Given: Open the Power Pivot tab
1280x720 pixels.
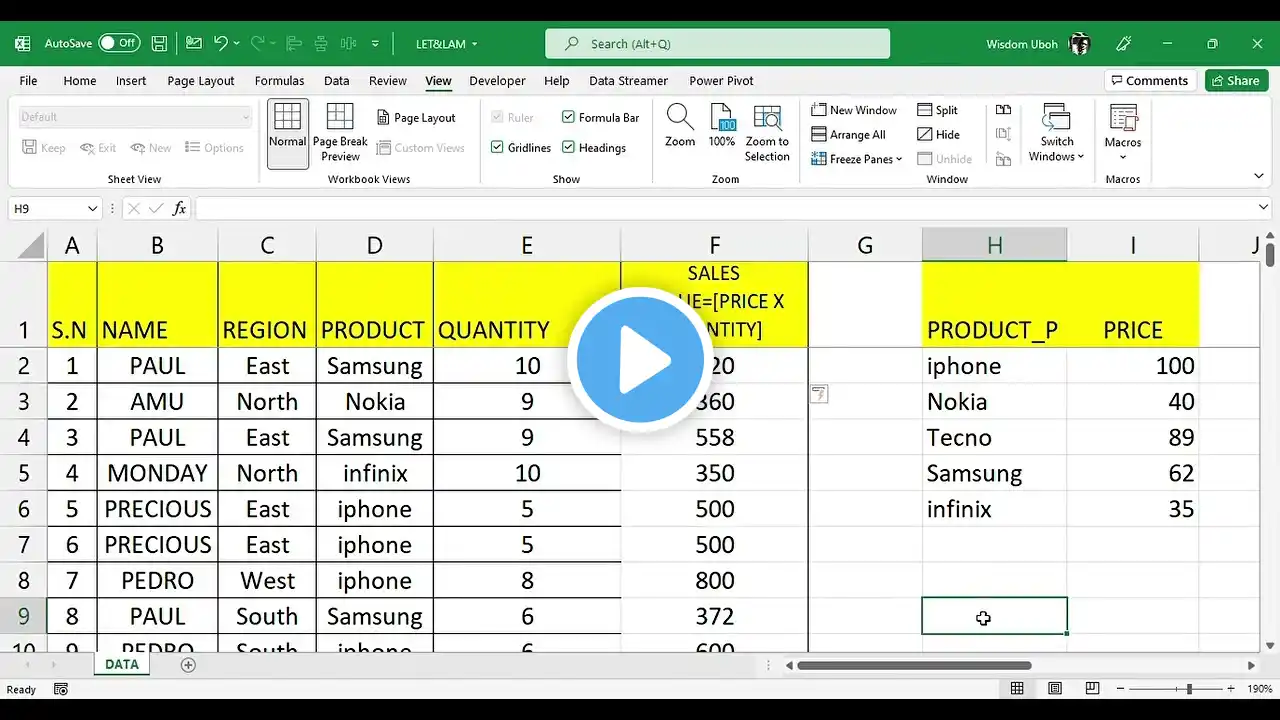Looking at the screenshot, I should click(x=721, y=81).
